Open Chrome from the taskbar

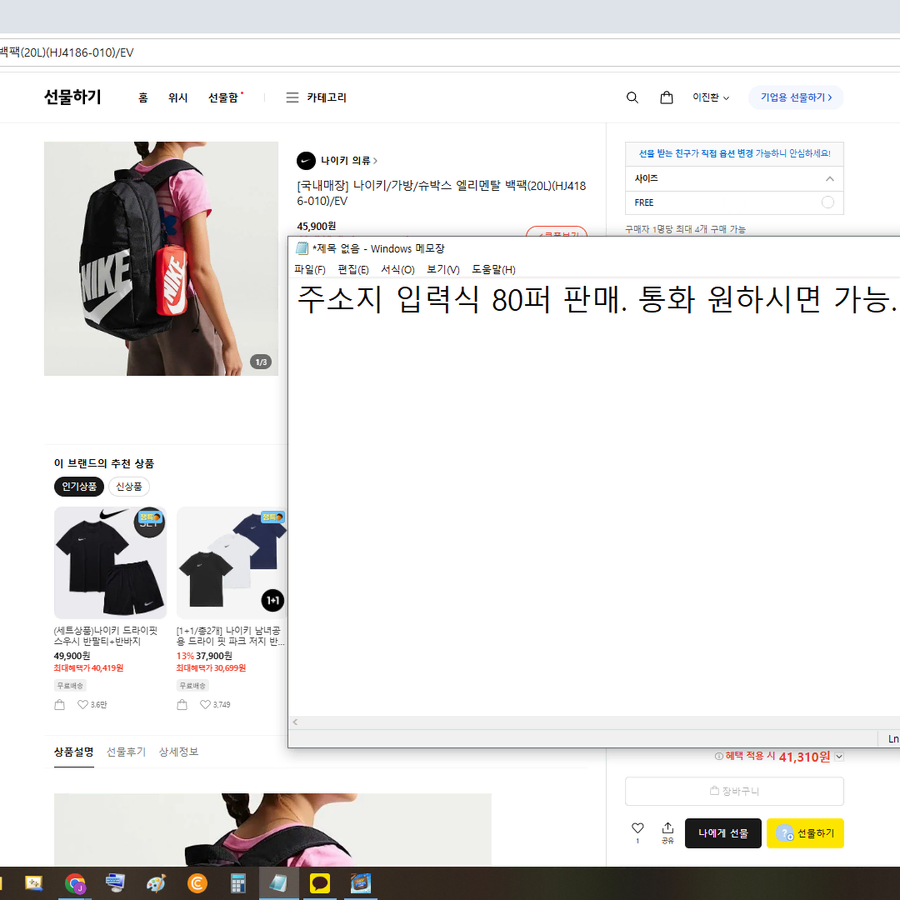click(x=75, y=883)
